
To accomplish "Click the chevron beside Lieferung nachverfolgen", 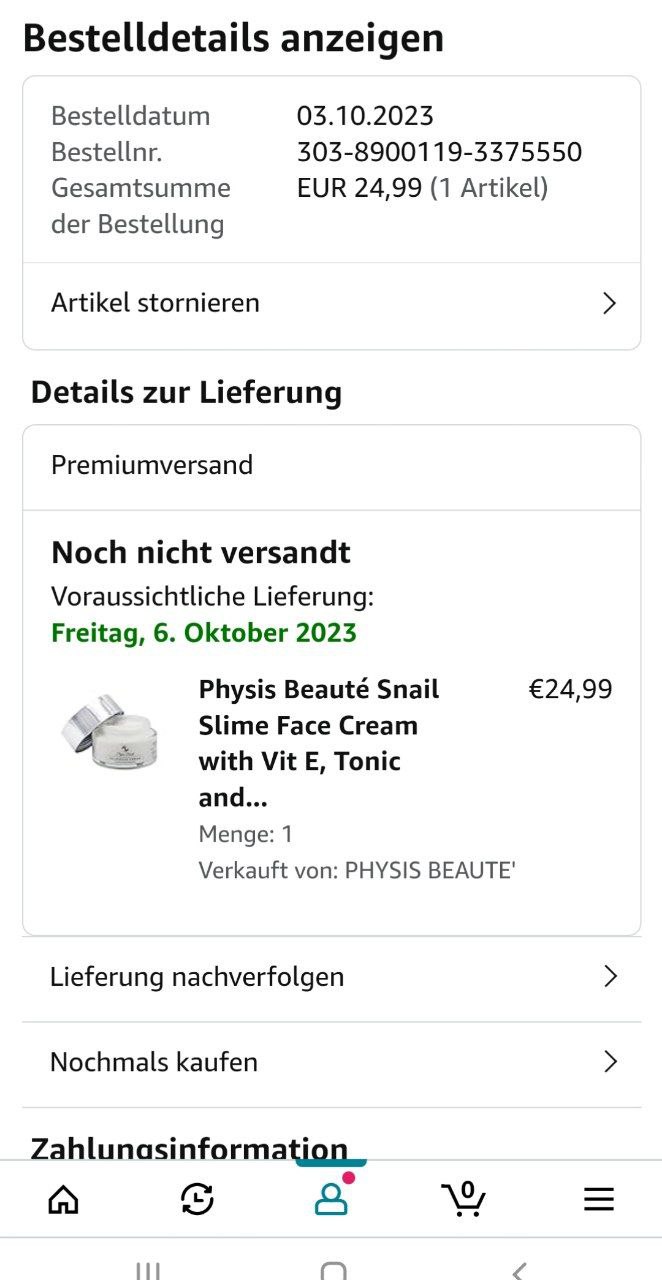I will pos(611,977).
